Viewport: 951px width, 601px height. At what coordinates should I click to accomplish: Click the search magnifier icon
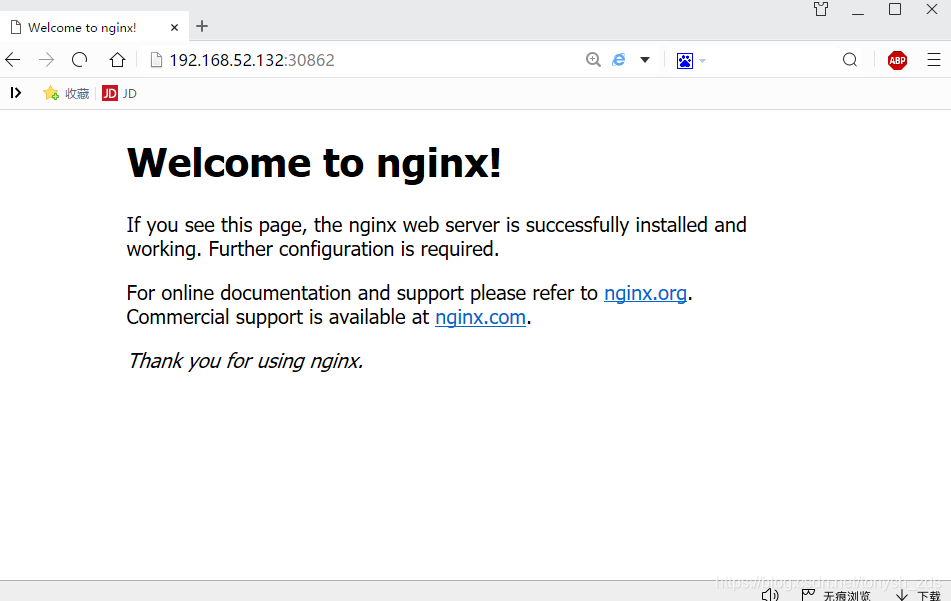[x=850, y=59]
